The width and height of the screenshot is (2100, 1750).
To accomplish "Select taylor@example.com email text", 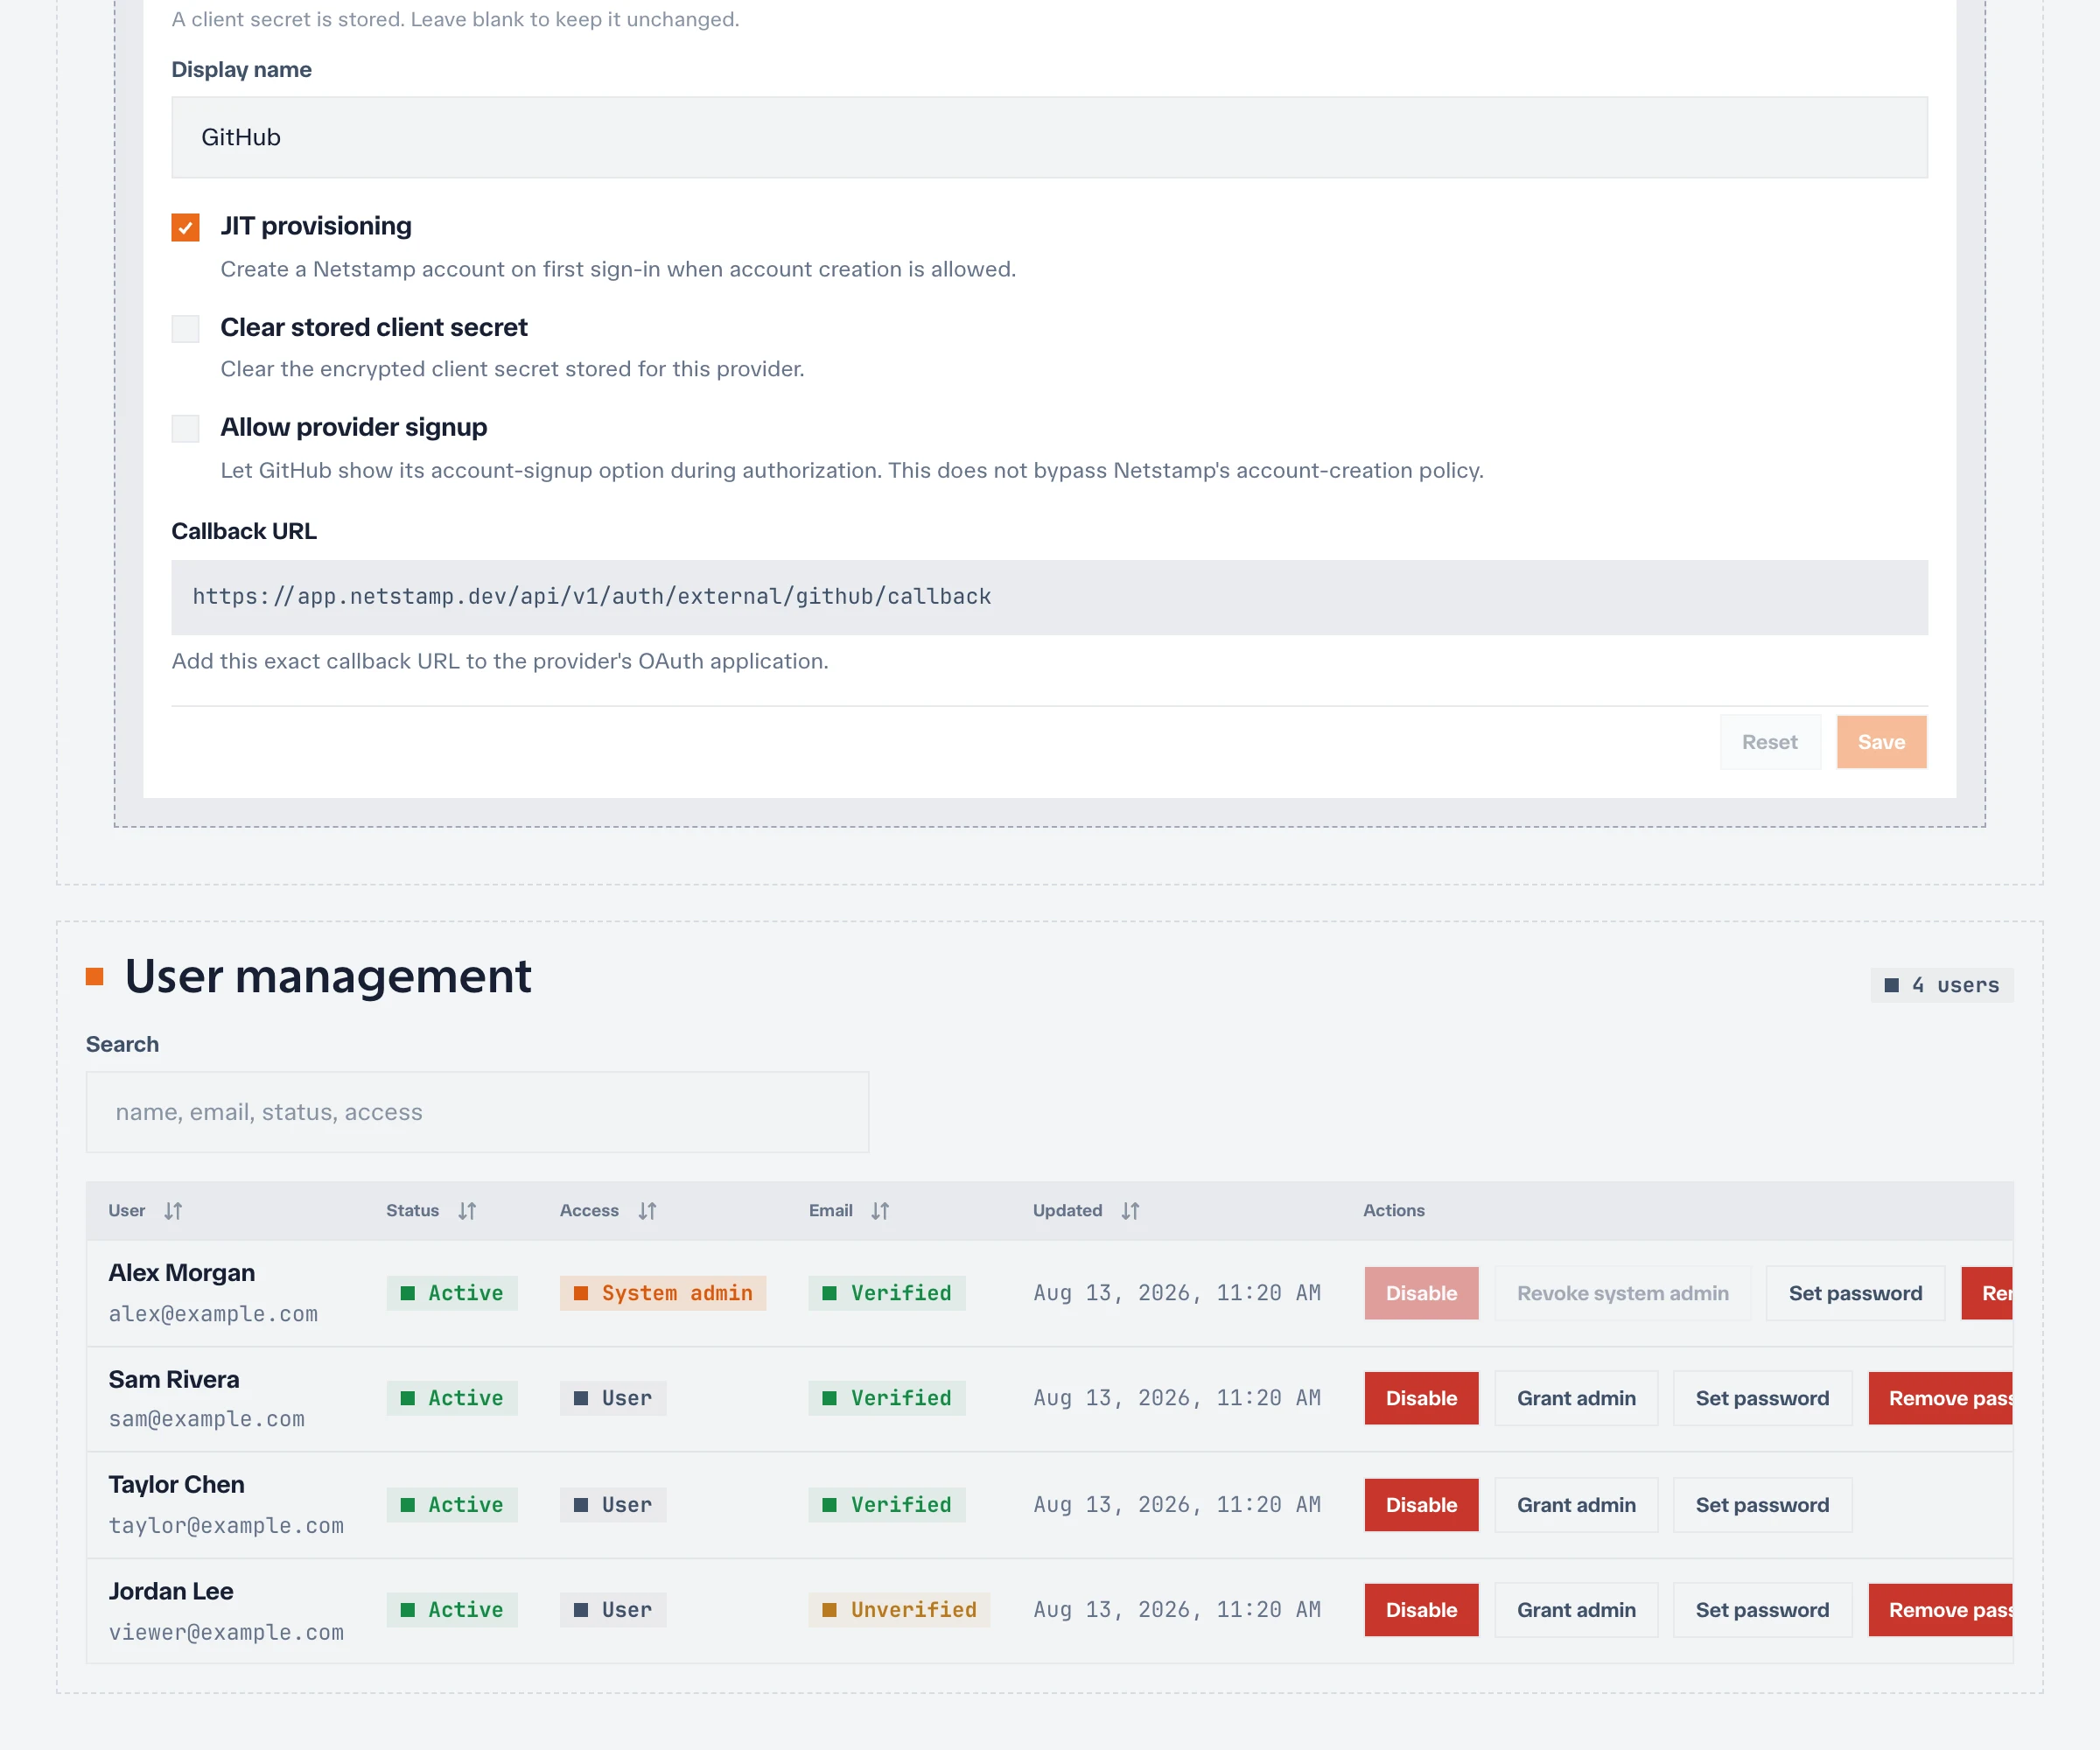I will pyautogui.click(x=226, y=1526).
